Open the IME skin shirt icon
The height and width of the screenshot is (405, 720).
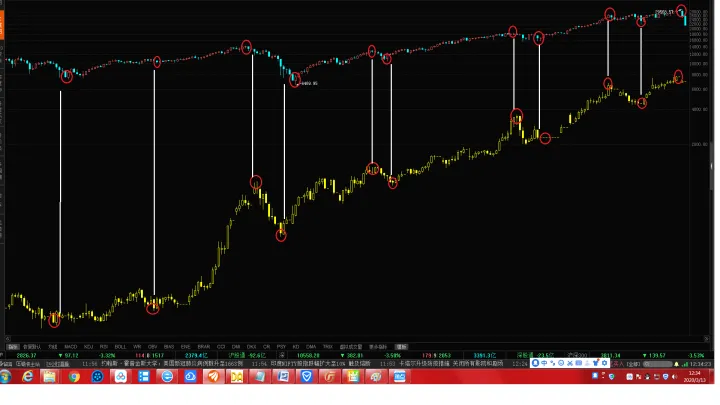coord(596,363)
